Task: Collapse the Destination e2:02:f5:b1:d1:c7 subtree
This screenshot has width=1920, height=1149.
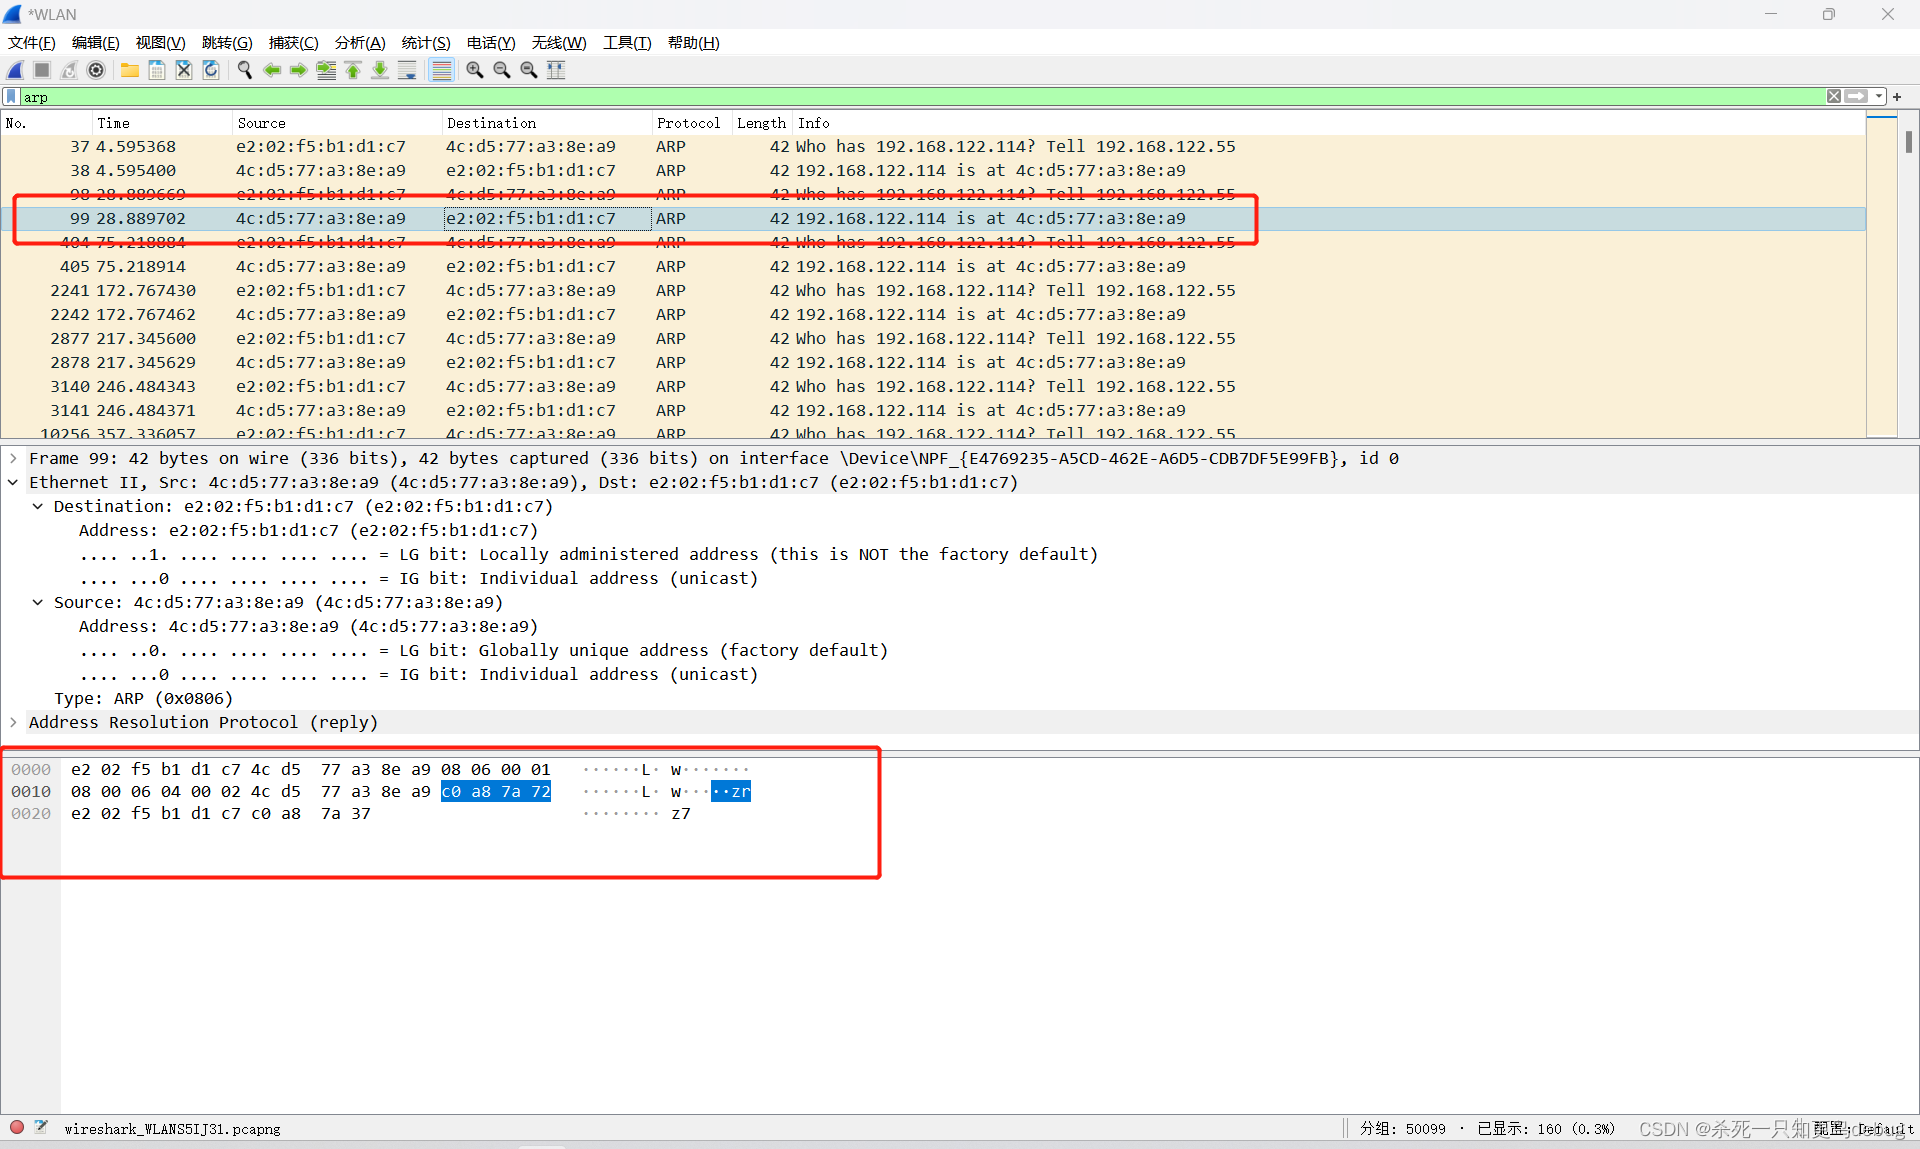Action: (x=37, y=506)
